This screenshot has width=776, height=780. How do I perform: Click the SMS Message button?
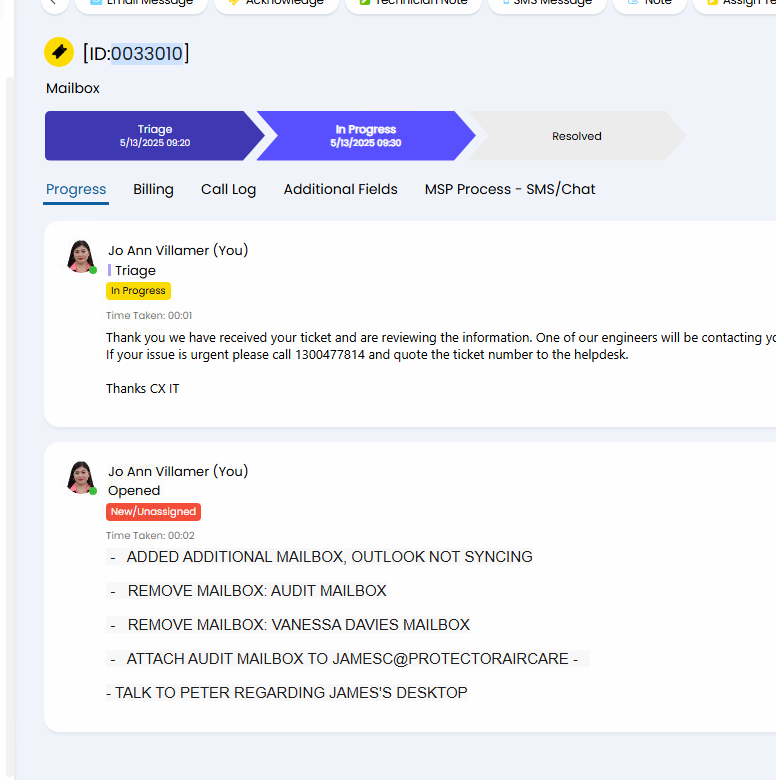pos(547,4)
